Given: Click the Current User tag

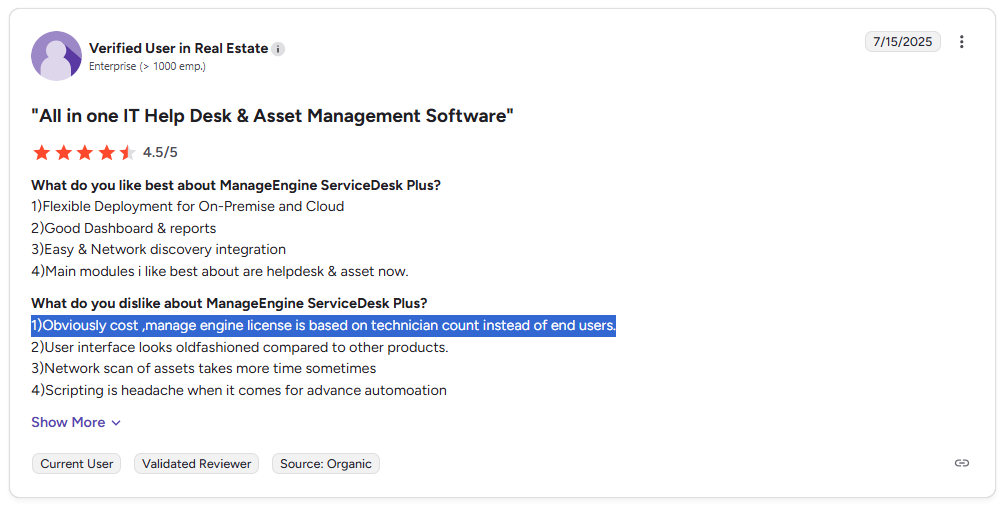Looking at the screenshot, I should [76, 464].
